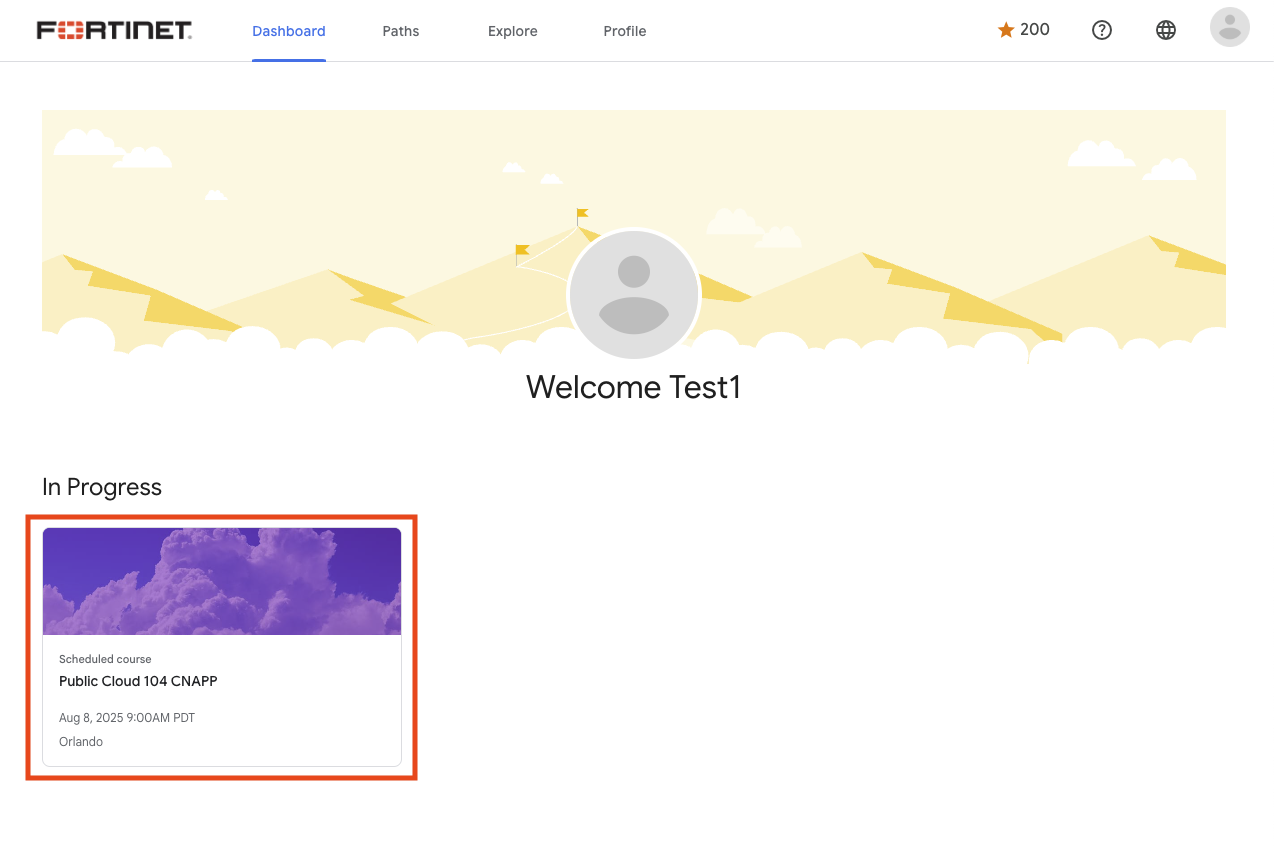Open the Profile tab

point(625,31)
